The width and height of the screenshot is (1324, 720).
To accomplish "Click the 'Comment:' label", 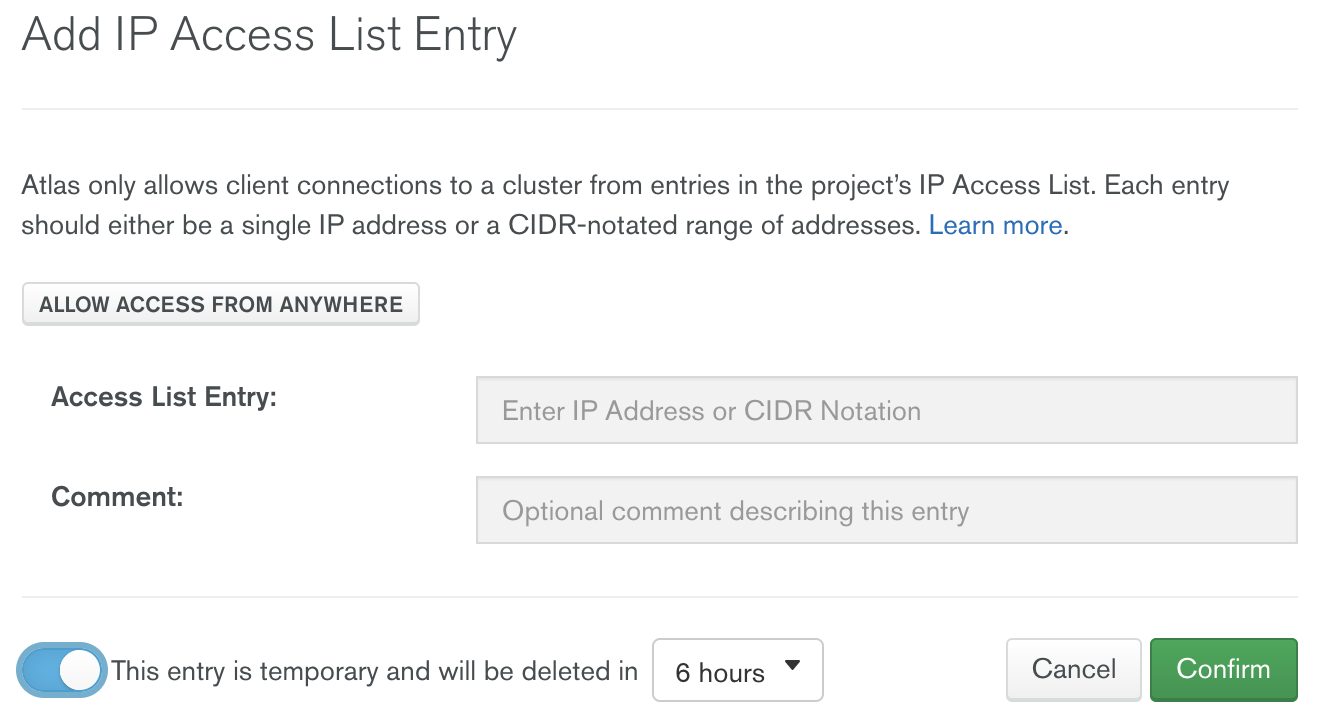I will click(x=117, y=497).
